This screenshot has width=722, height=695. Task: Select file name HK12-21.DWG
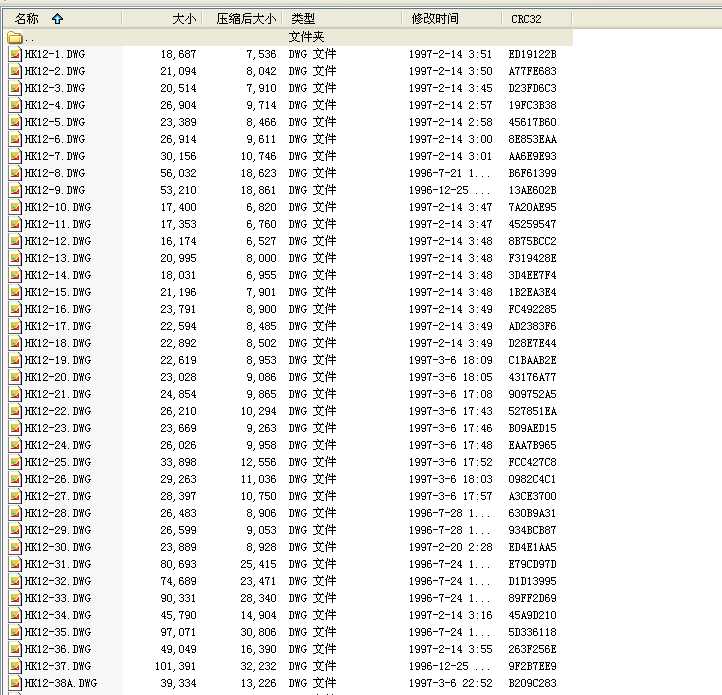coord(58,394)
